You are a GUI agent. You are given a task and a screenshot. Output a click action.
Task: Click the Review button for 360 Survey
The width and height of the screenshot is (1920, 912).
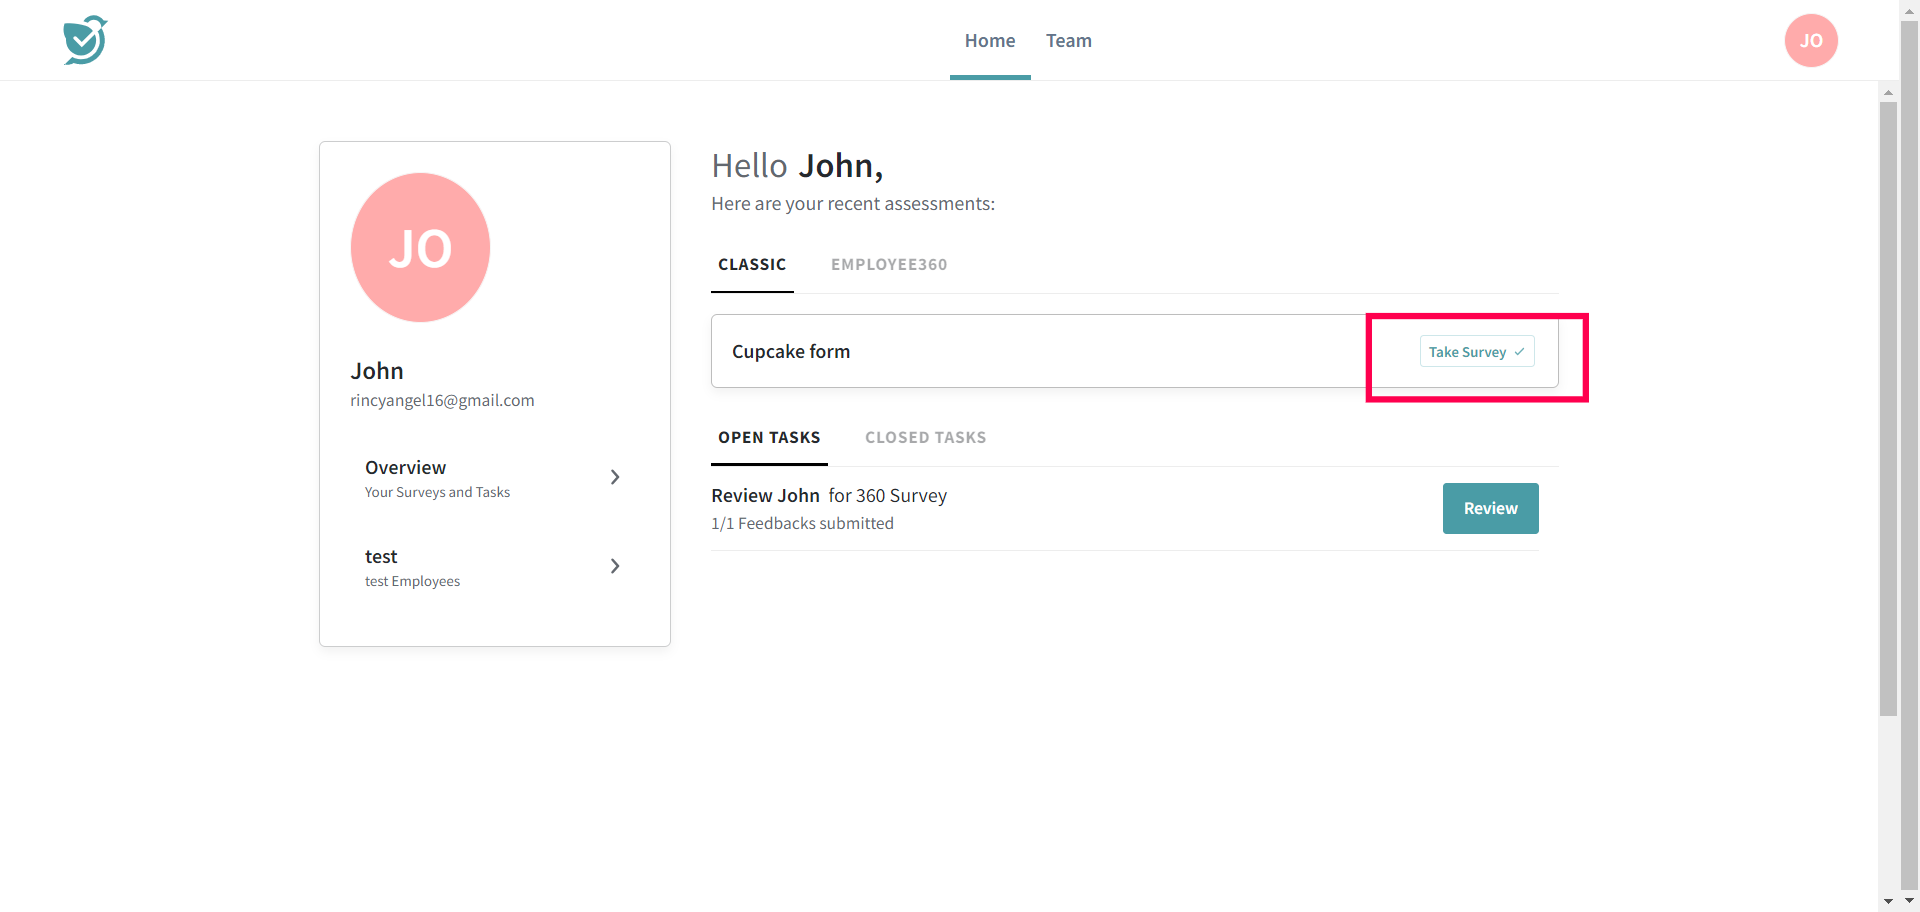pos(1490,509)
